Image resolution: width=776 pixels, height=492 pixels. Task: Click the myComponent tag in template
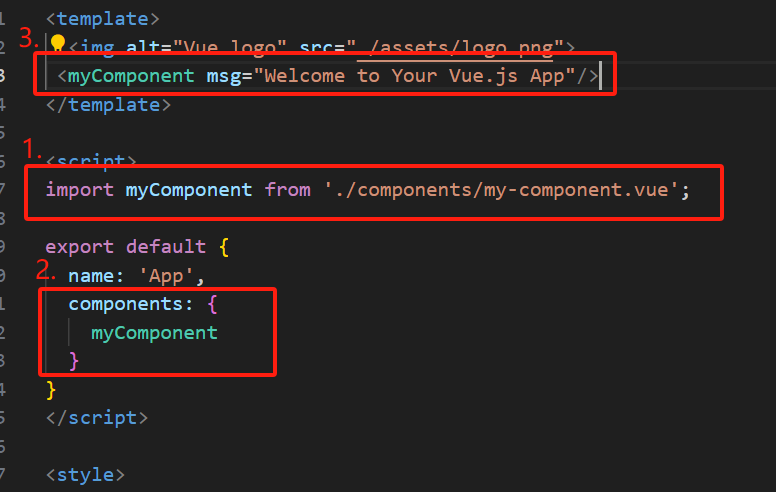click(131, 76)
